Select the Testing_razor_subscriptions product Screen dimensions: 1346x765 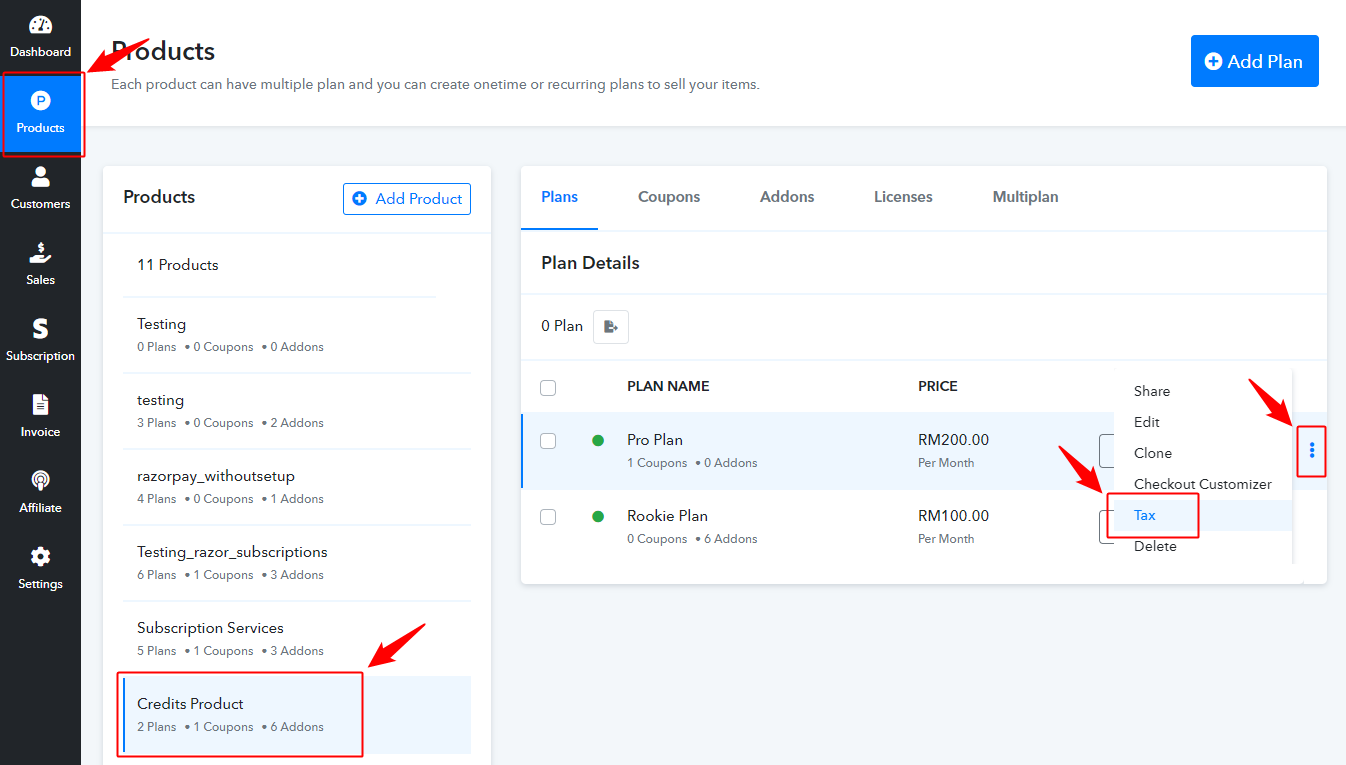297,563
